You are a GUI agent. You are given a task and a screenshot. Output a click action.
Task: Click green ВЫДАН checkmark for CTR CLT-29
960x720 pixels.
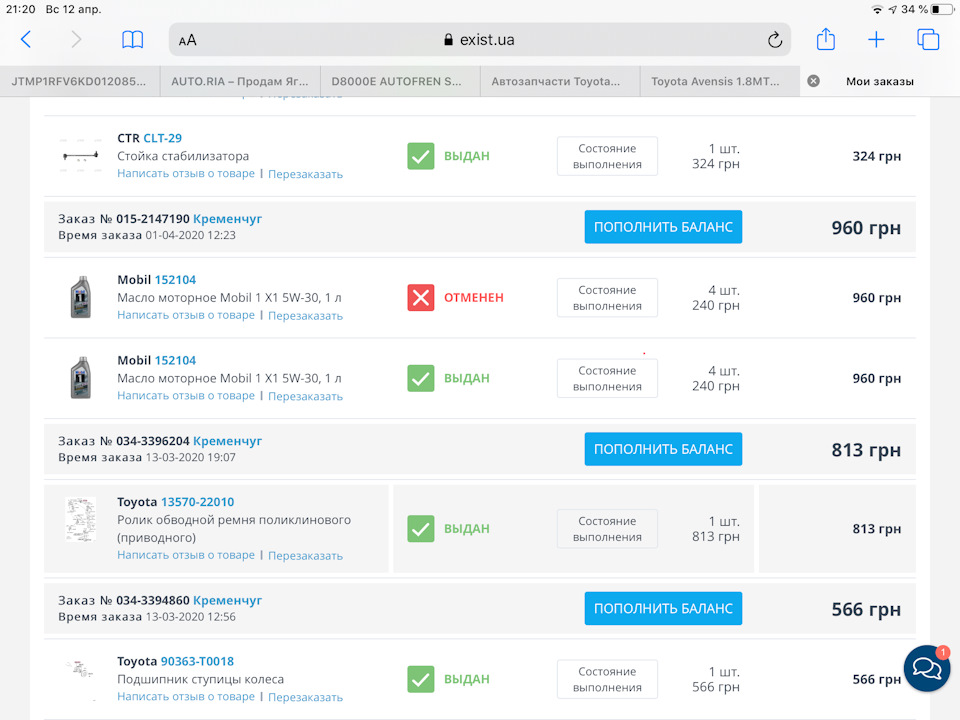421,156
